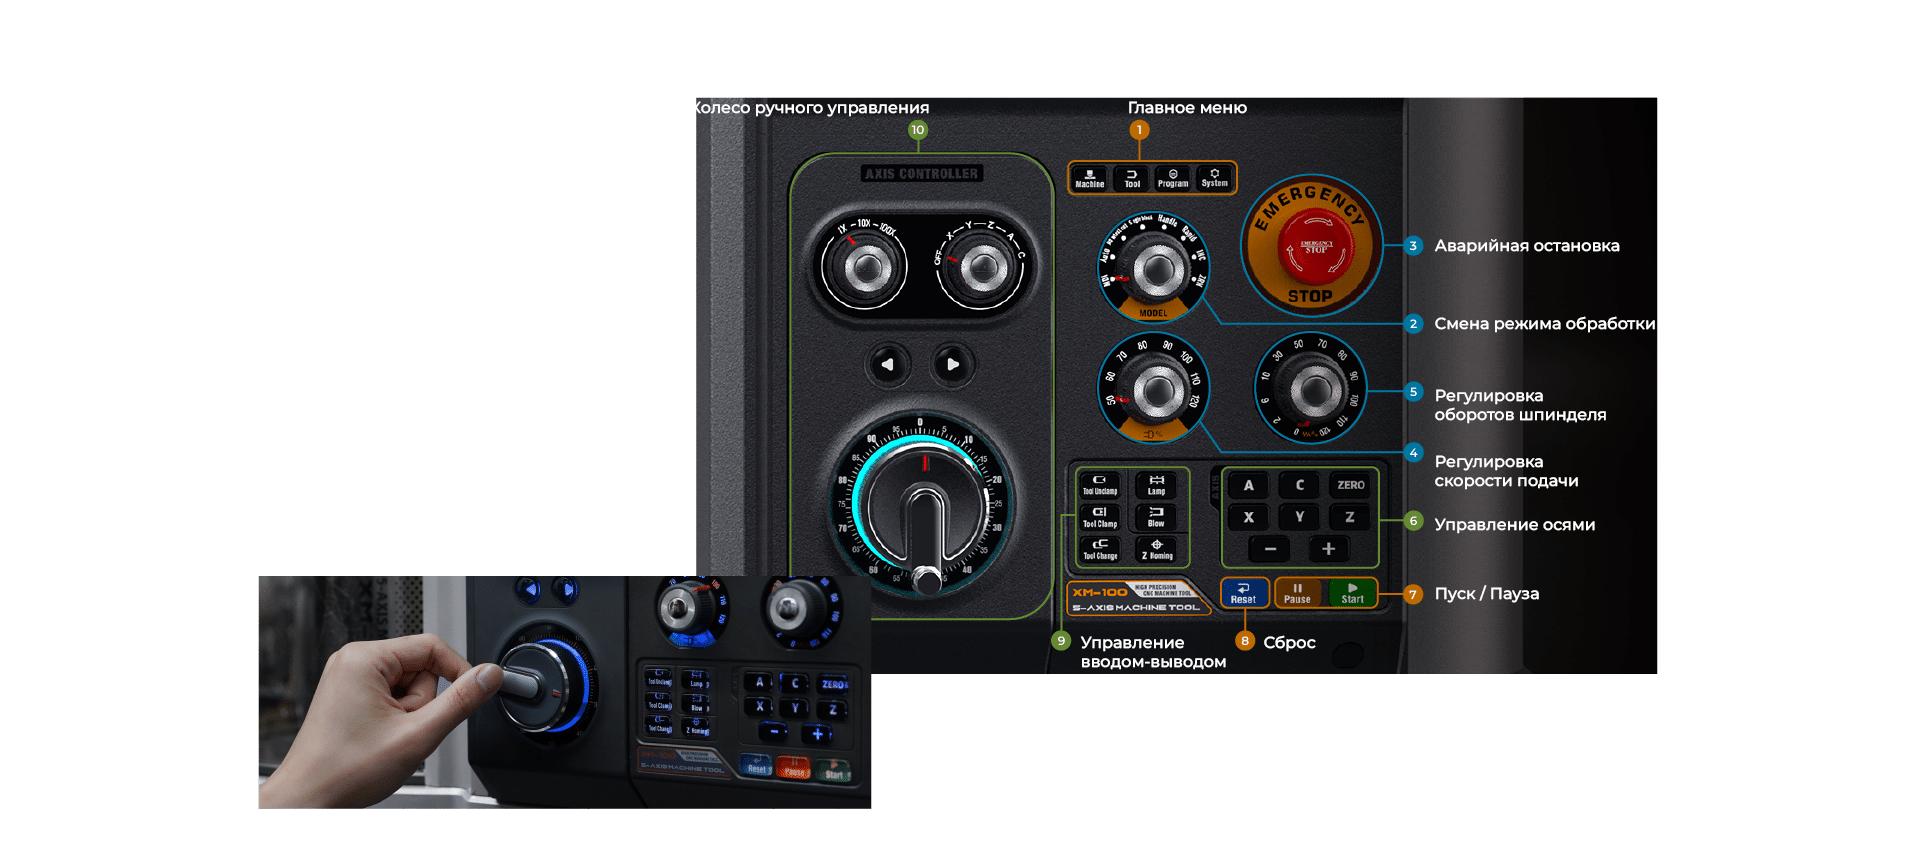The height and width of the screenshot is (850, 1920).
Task: Select the Tool menu button
Action: click(x=1132, y=178)
